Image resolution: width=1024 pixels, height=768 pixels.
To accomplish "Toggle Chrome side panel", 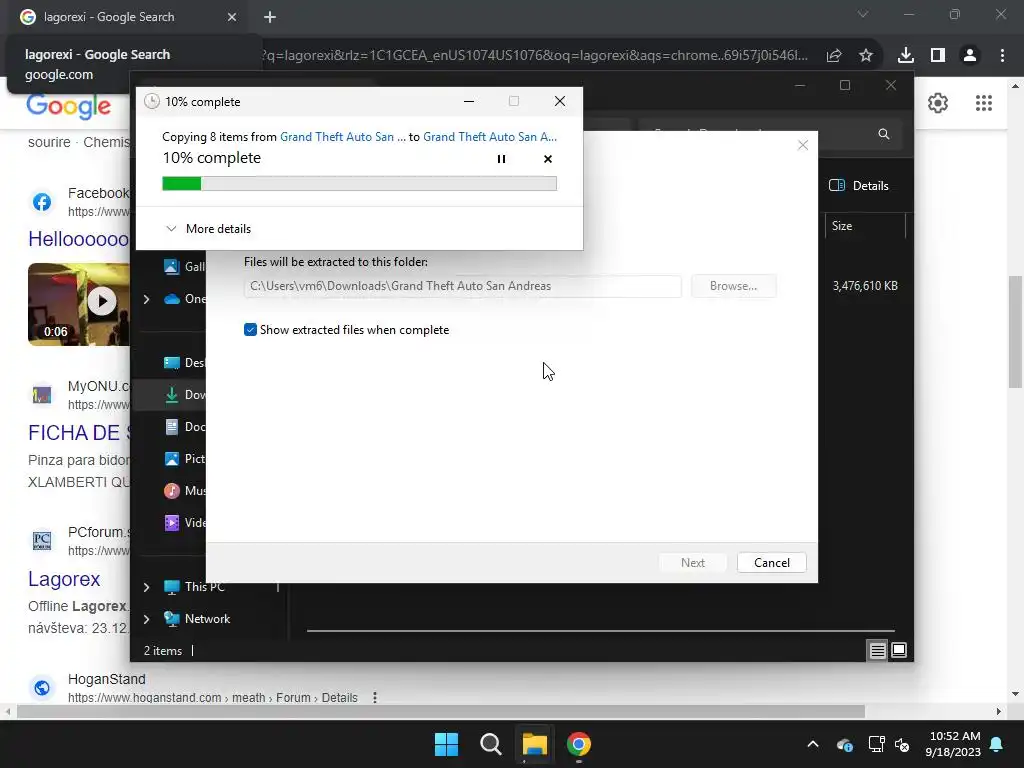I will point(938,56).
